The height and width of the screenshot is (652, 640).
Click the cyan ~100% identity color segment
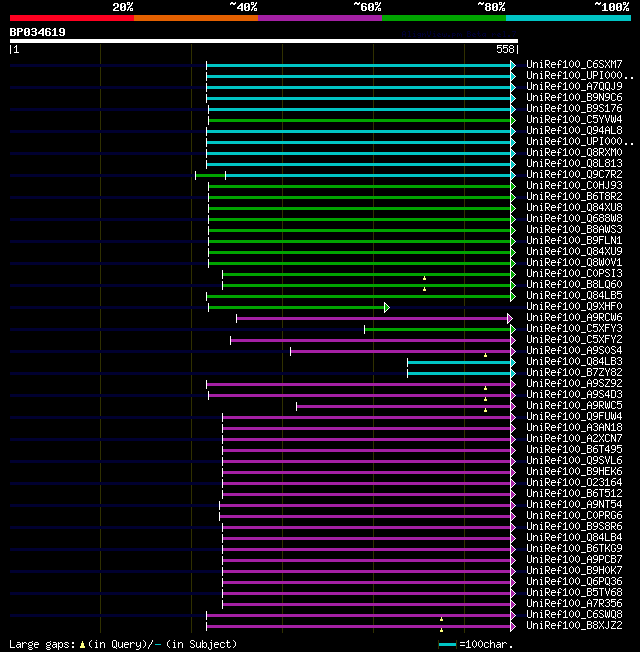[x=568, y=18]
